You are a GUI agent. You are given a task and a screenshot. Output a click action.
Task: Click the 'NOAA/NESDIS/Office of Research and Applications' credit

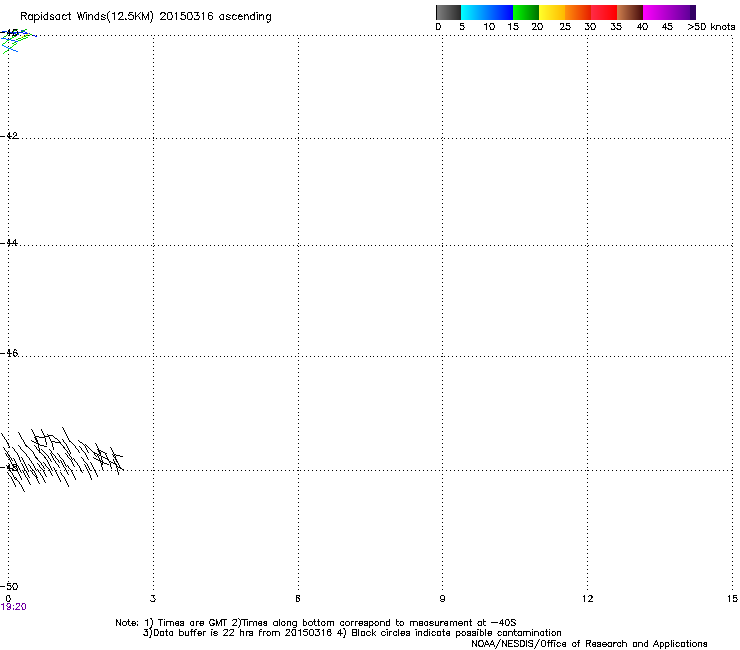(589, 644)
